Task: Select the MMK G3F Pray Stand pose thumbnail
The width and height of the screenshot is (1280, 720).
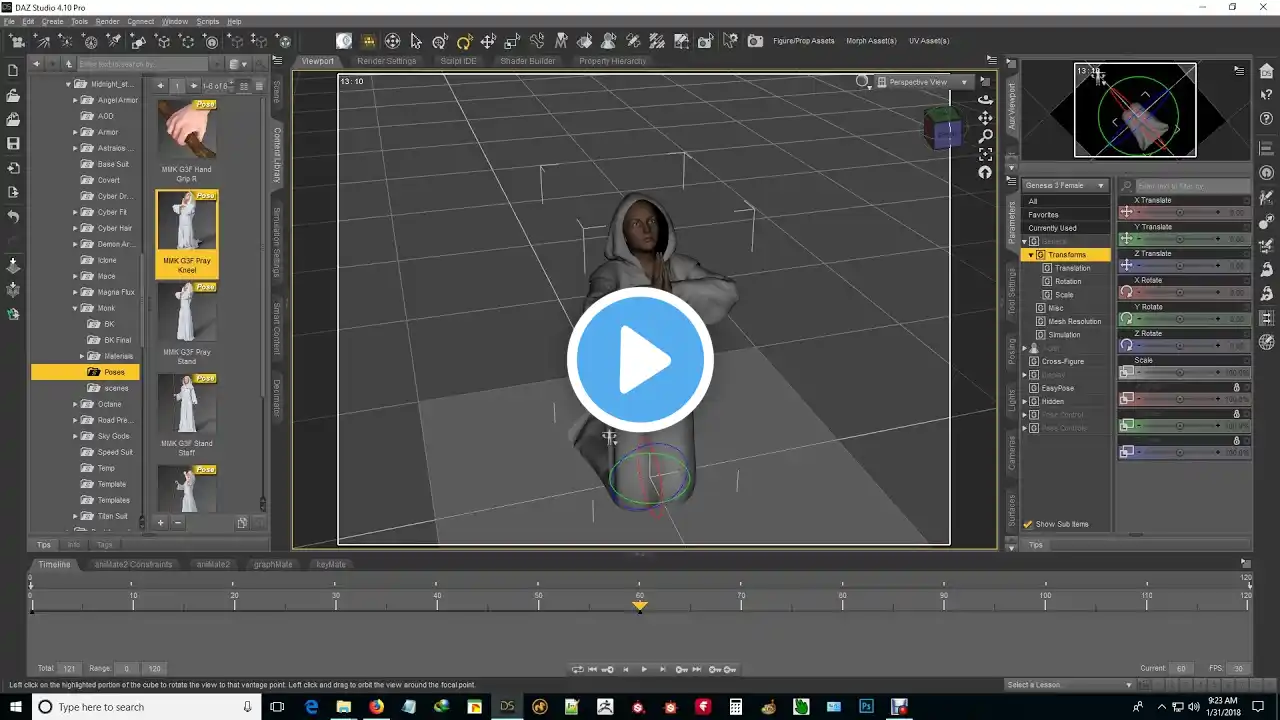Action: [x=187, y=315]
